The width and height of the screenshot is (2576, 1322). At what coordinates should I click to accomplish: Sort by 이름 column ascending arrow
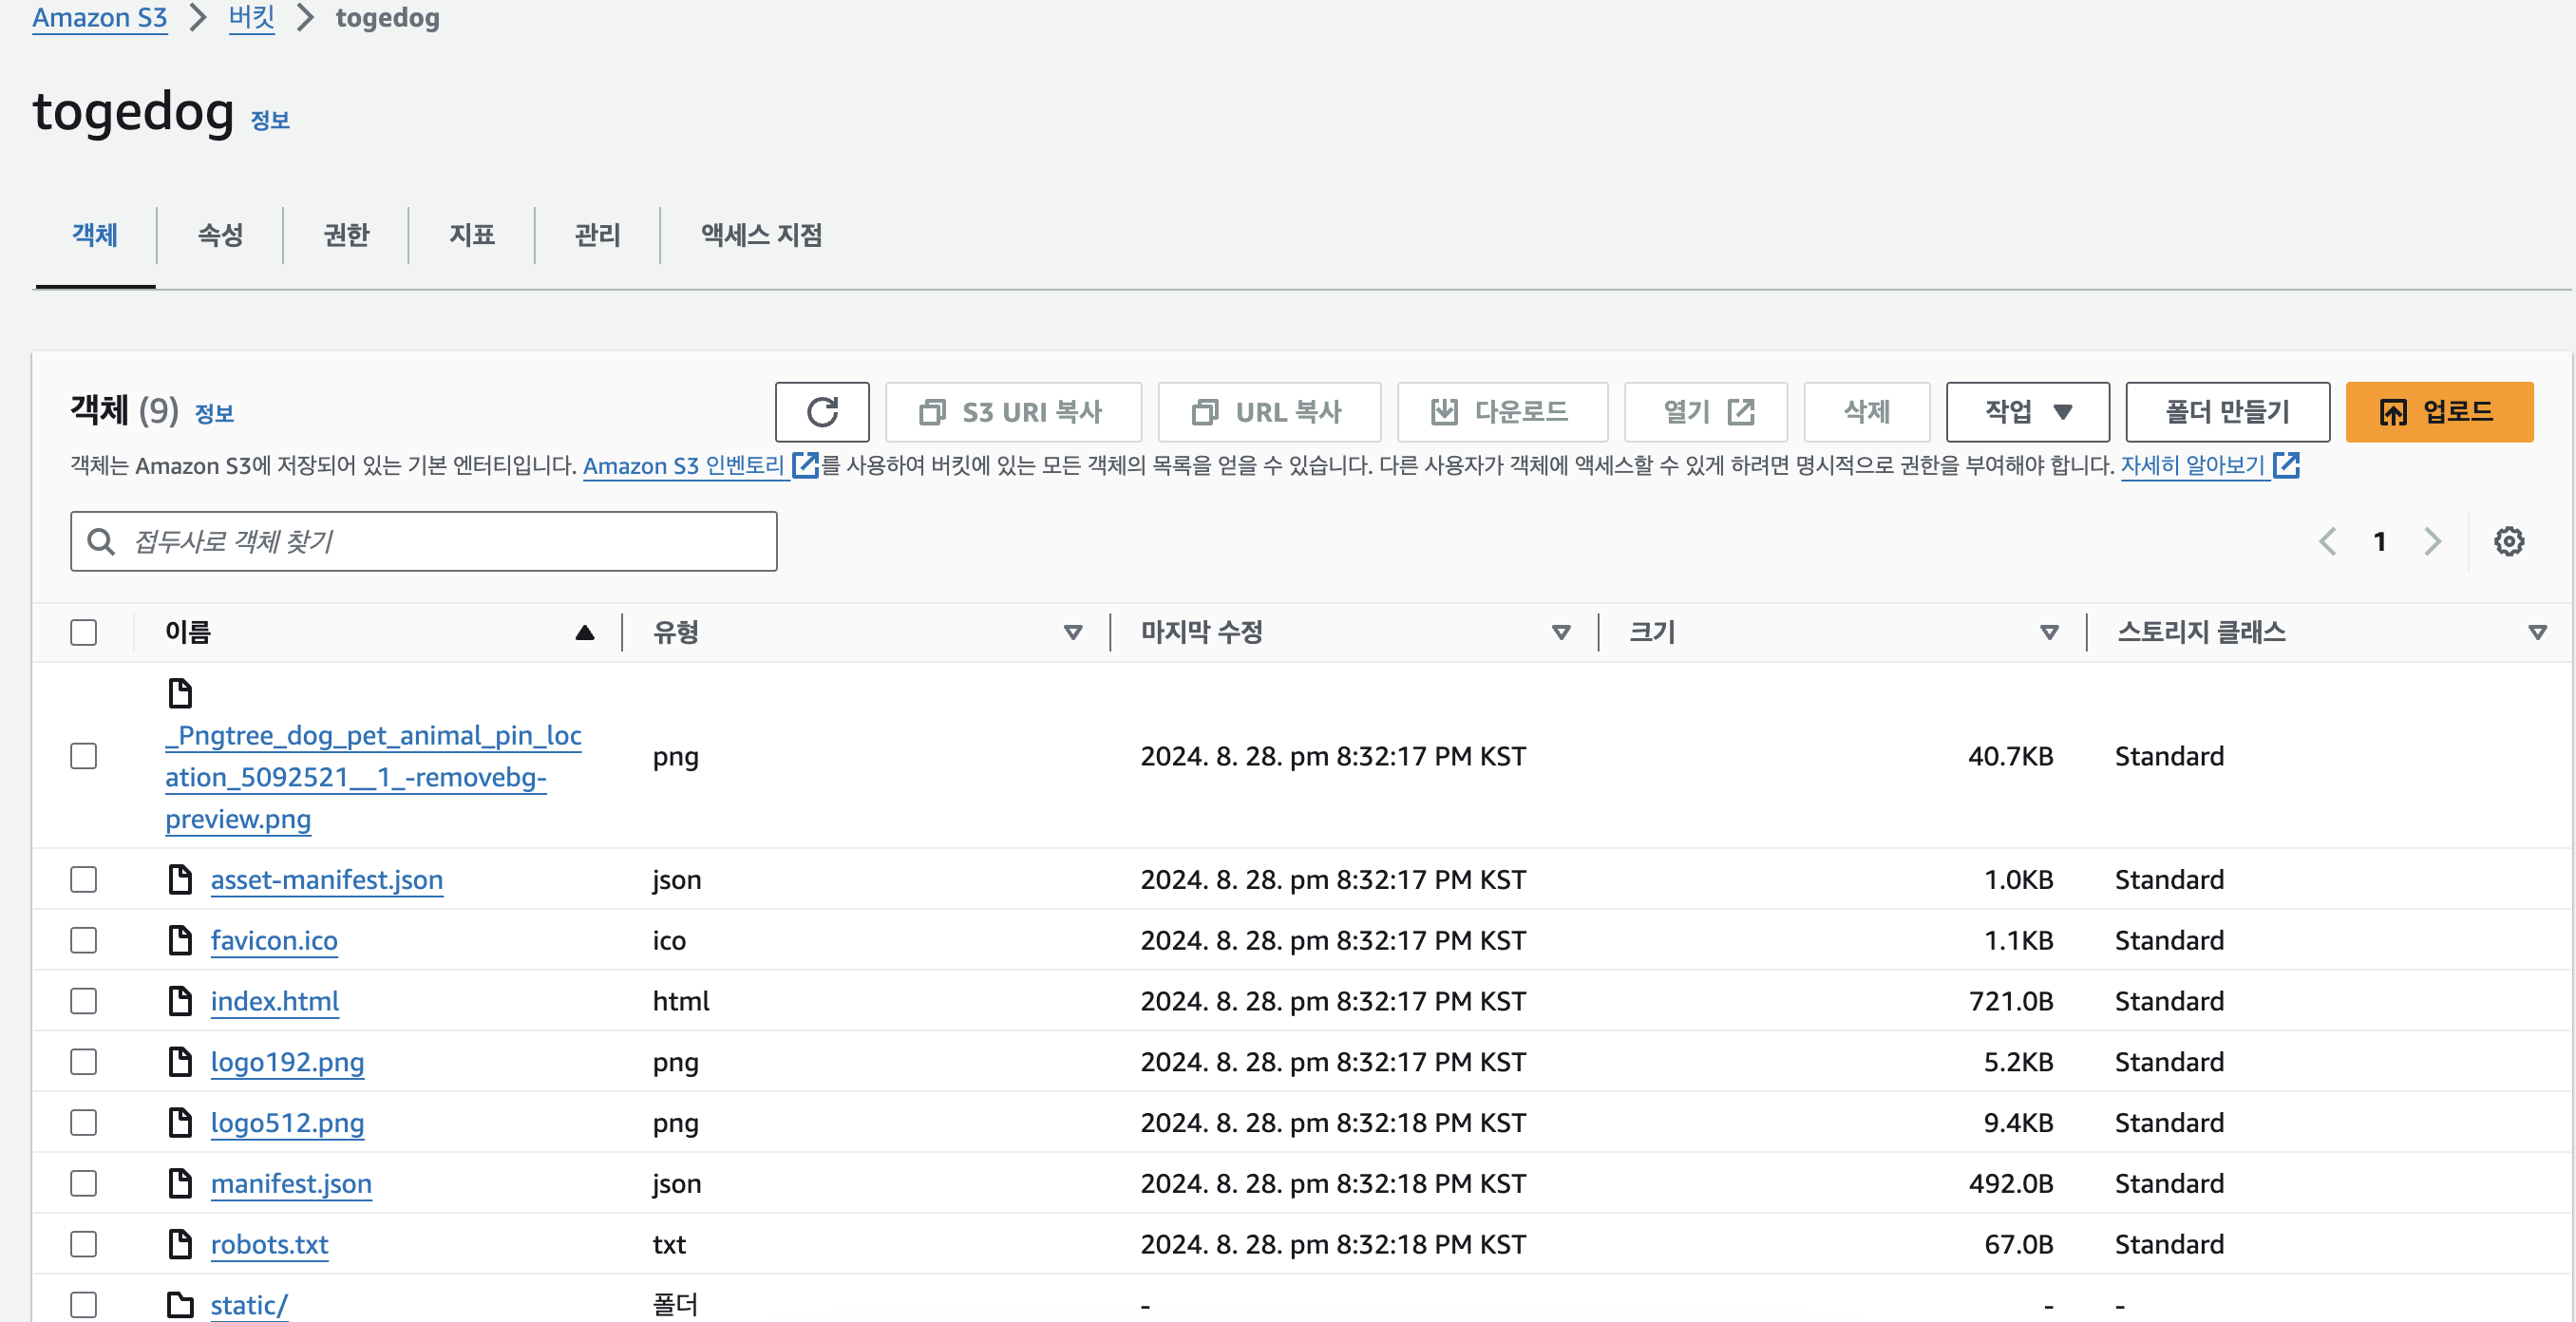click(585, 632)
